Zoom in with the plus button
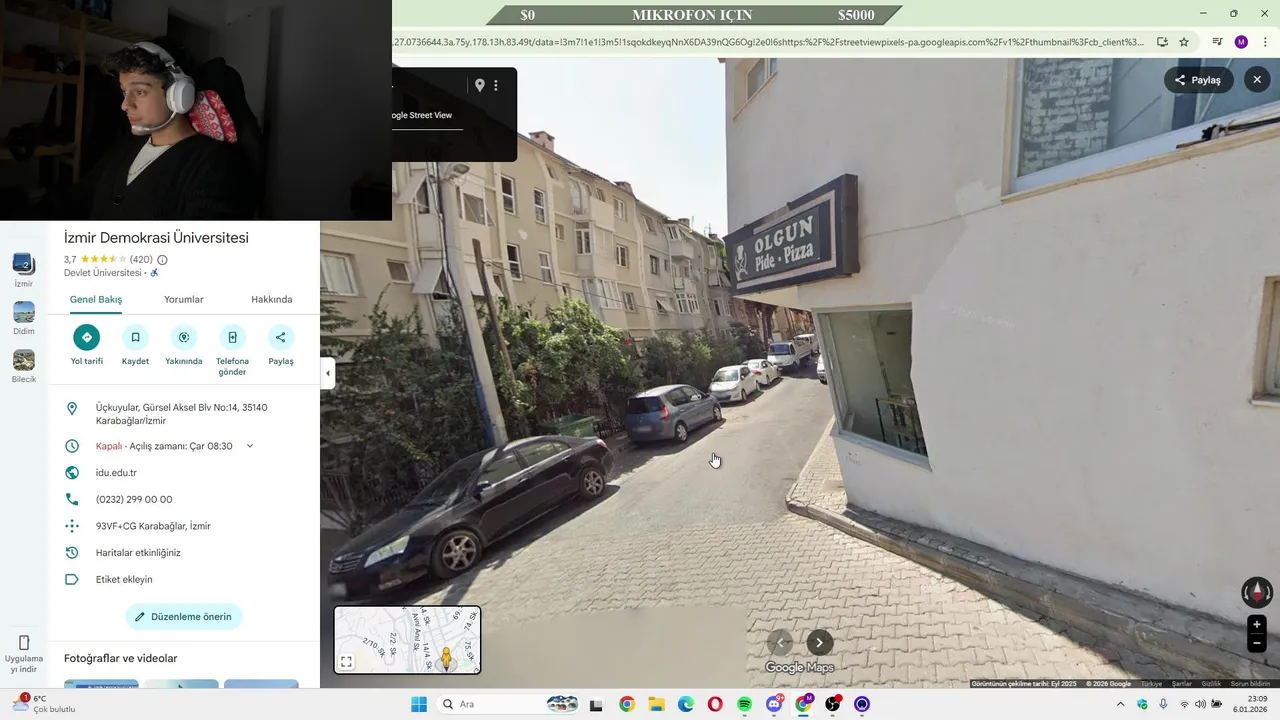Image resolution: width=1280 pixels, height=720 pixels. click(x=1257, y=625)
